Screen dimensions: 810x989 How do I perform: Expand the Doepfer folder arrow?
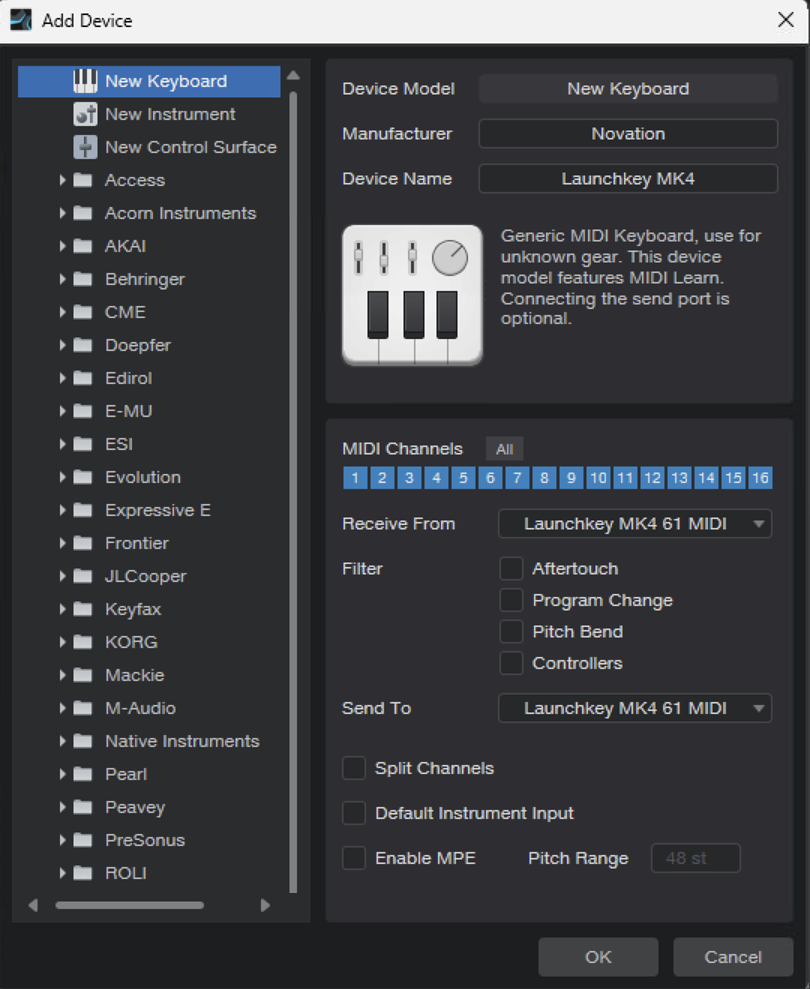pos(62,345)
